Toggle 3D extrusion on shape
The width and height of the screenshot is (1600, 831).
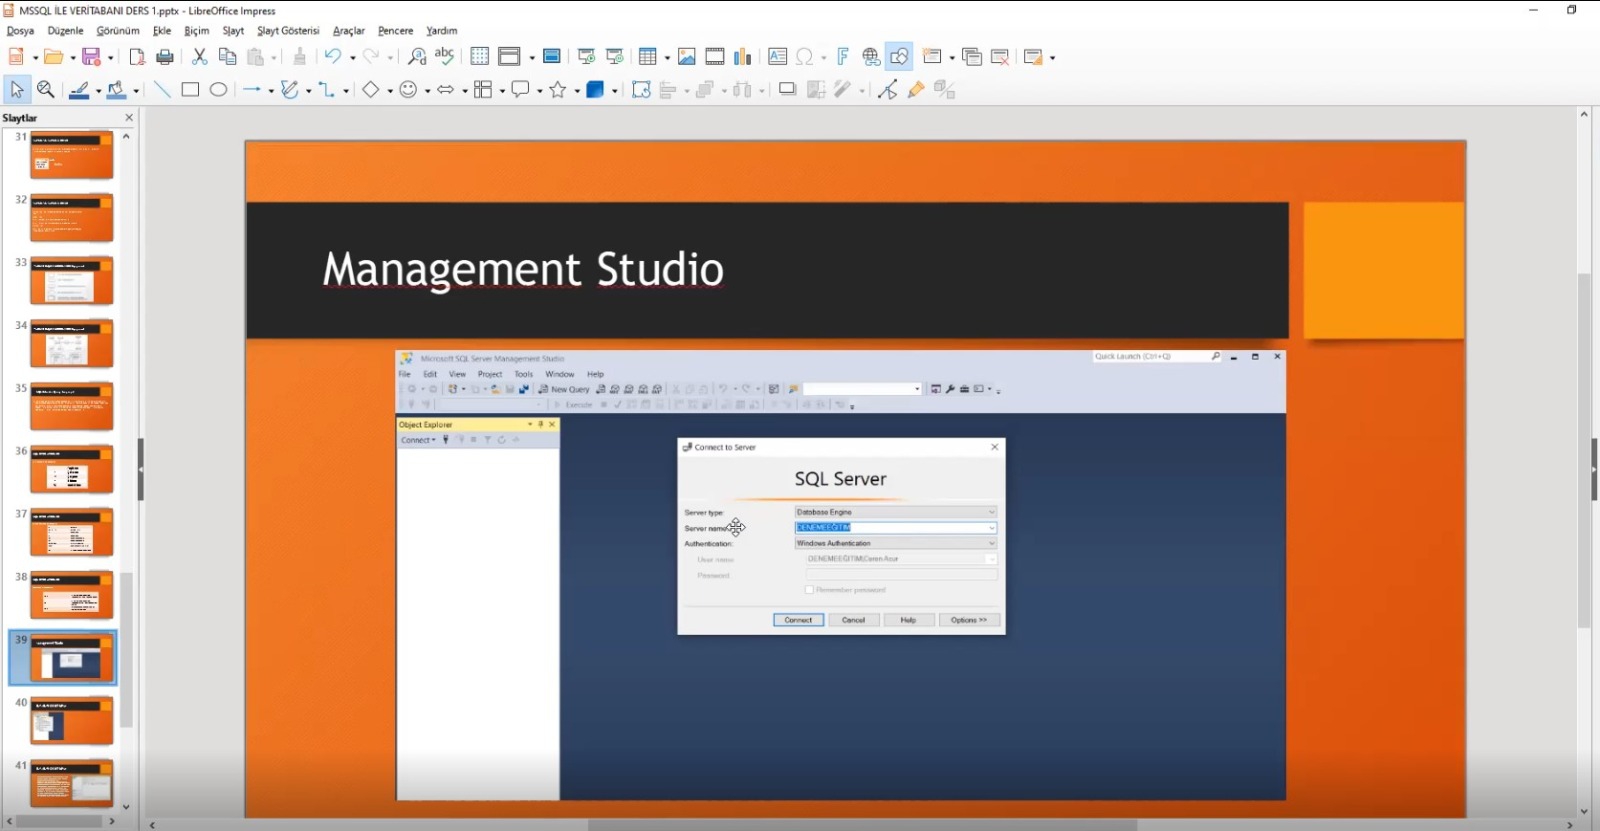coord(944,90)
